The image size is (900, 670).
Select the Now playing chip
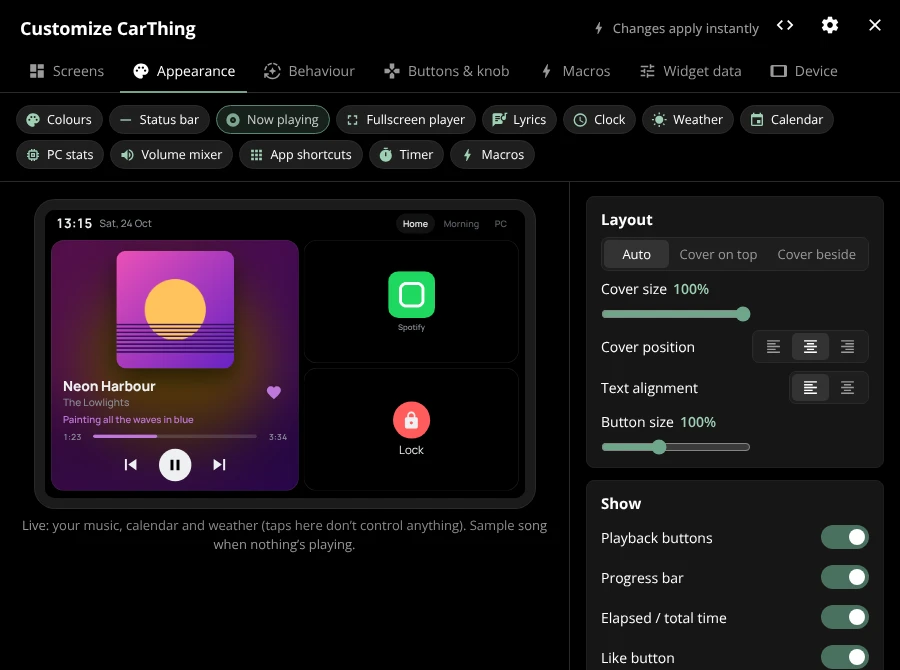pyautogui.click(x=273, y=119)
